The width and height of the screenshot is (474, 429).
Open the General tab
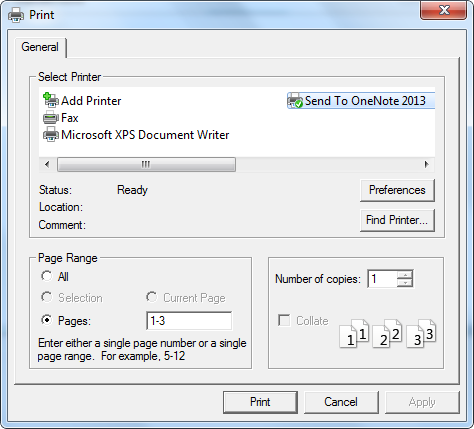tap(40, 47)
